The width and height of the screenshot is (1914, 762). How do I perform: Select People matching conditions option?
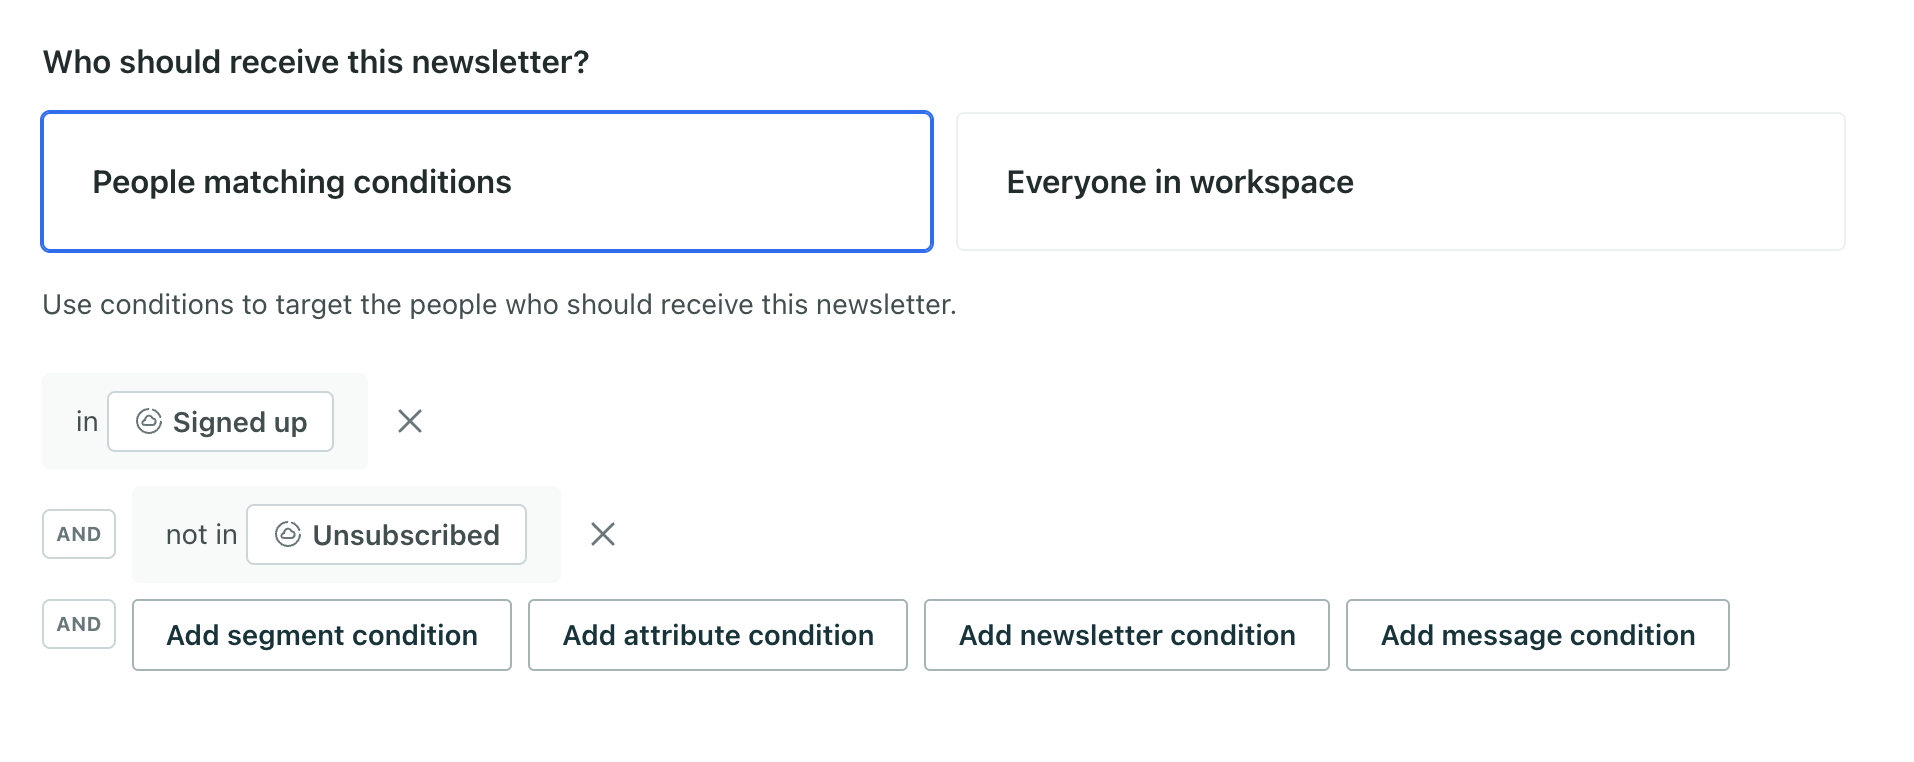click(487, 181)
